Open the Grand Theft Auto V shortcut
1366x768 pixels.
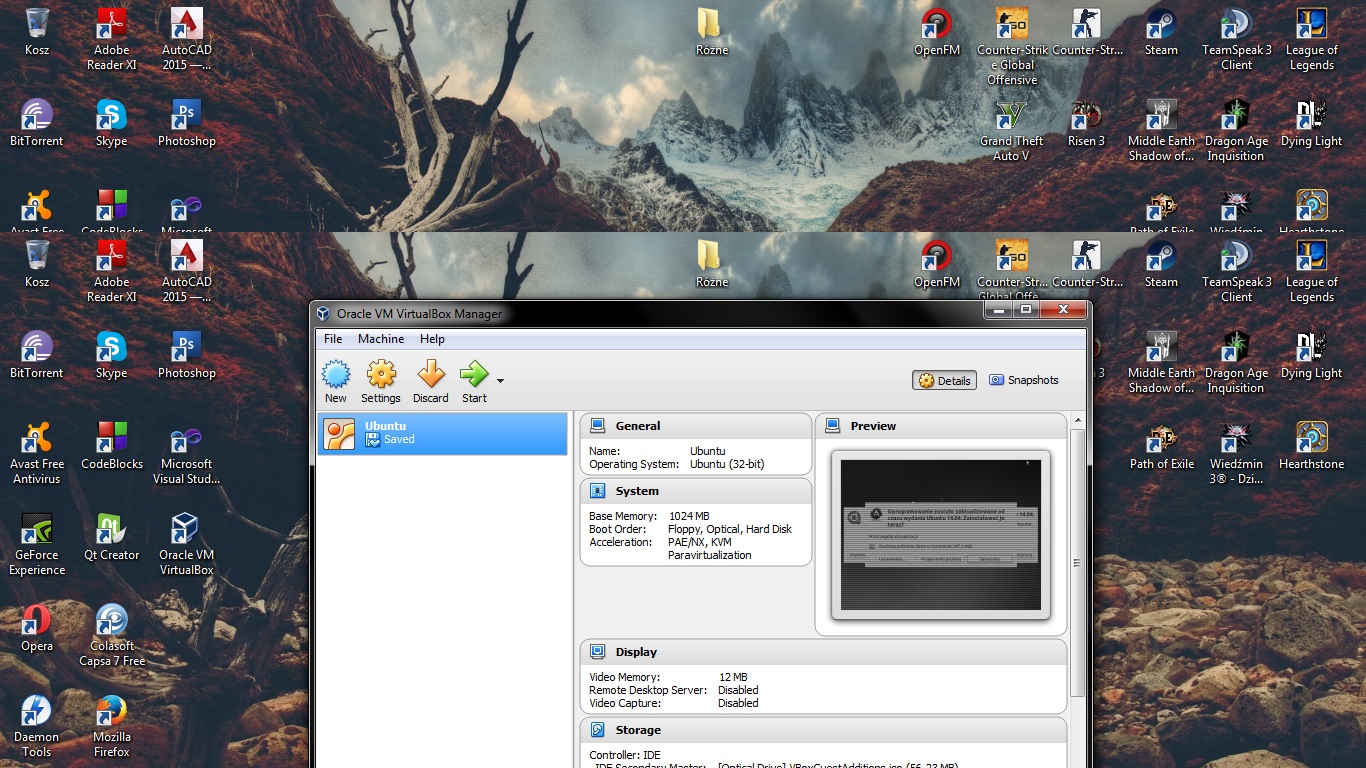tap(1011, 131)
